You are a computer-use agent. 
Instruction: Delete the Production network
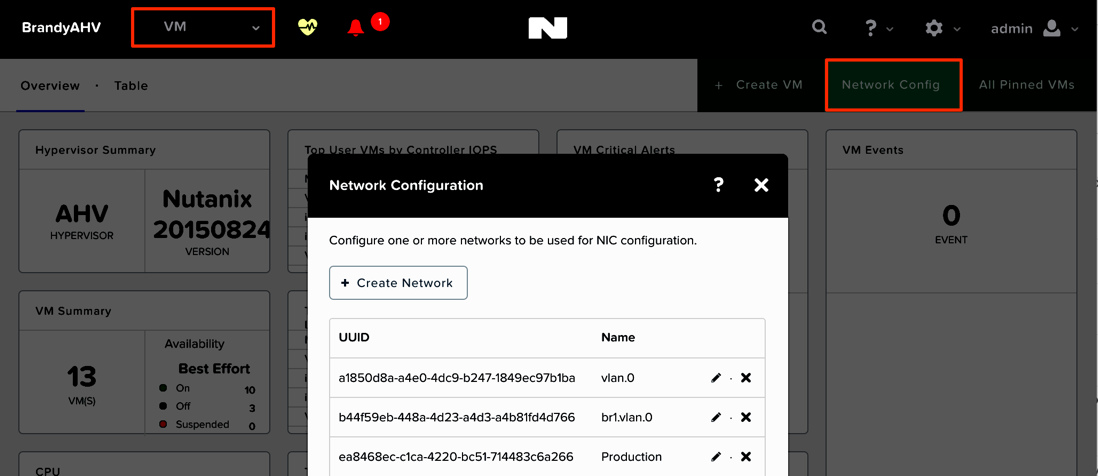[x=746, y=456]
